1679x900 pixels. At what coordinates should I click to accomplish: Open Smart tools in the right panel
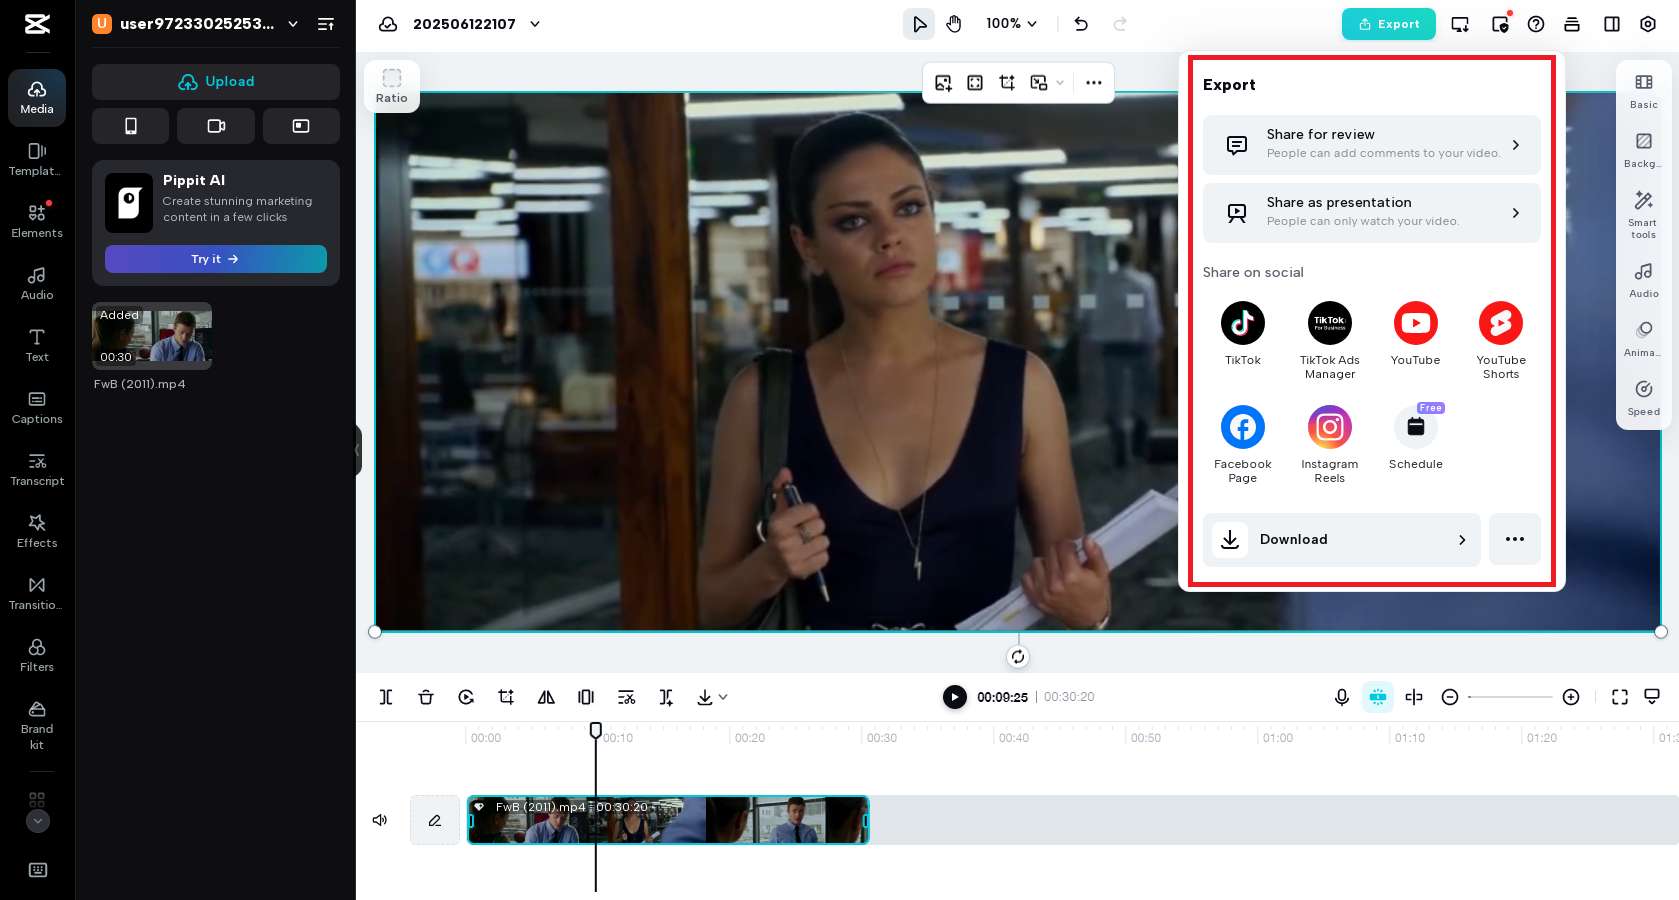pyautogui.click(x=1643, y=211)
